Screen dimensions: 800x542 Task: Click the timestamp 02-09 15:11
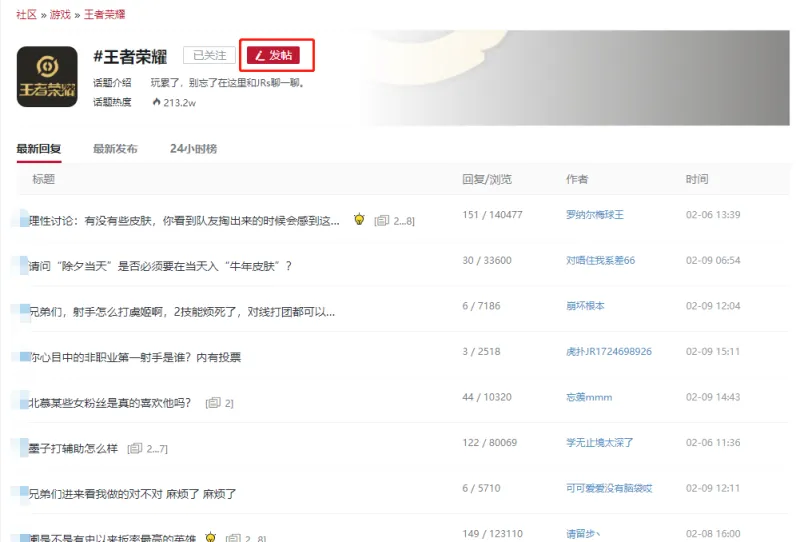tap(713, 352)
